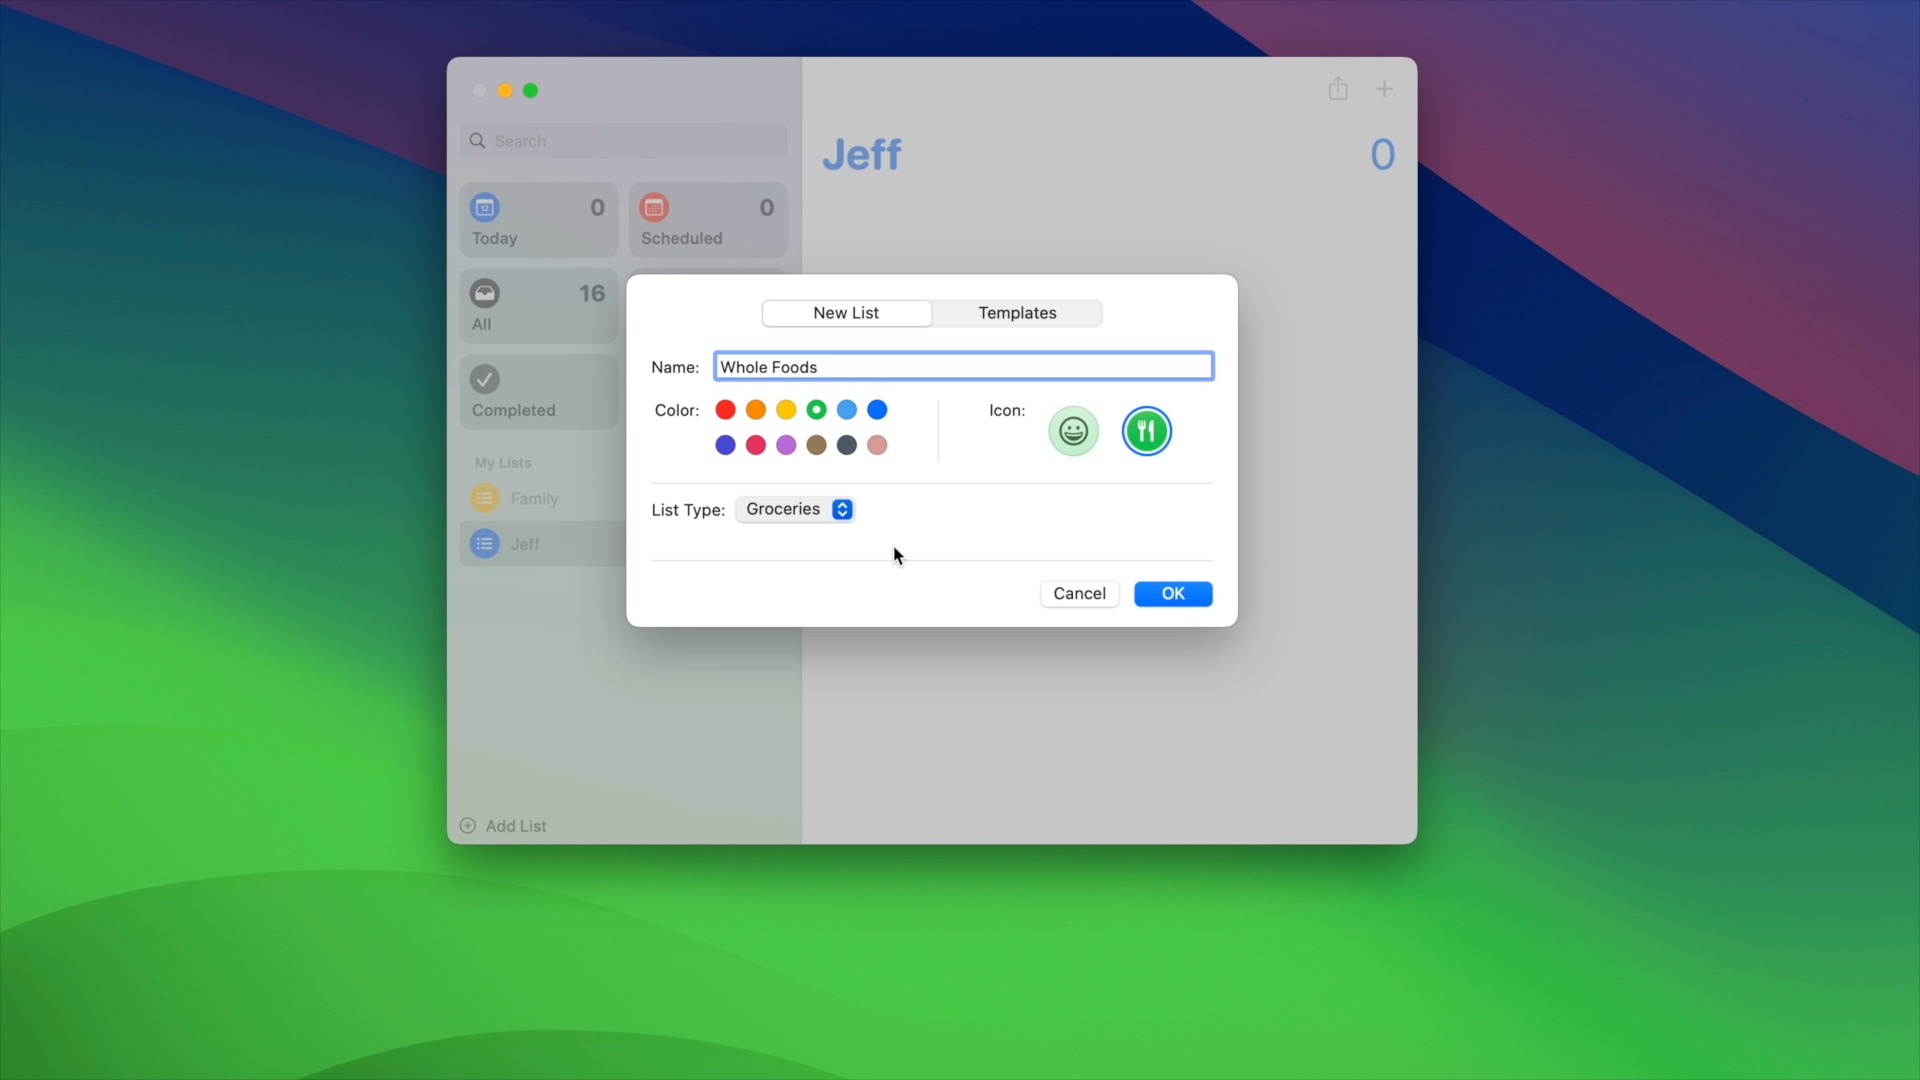
Task: Switch to the New List tab
Action: pos(846,312)
